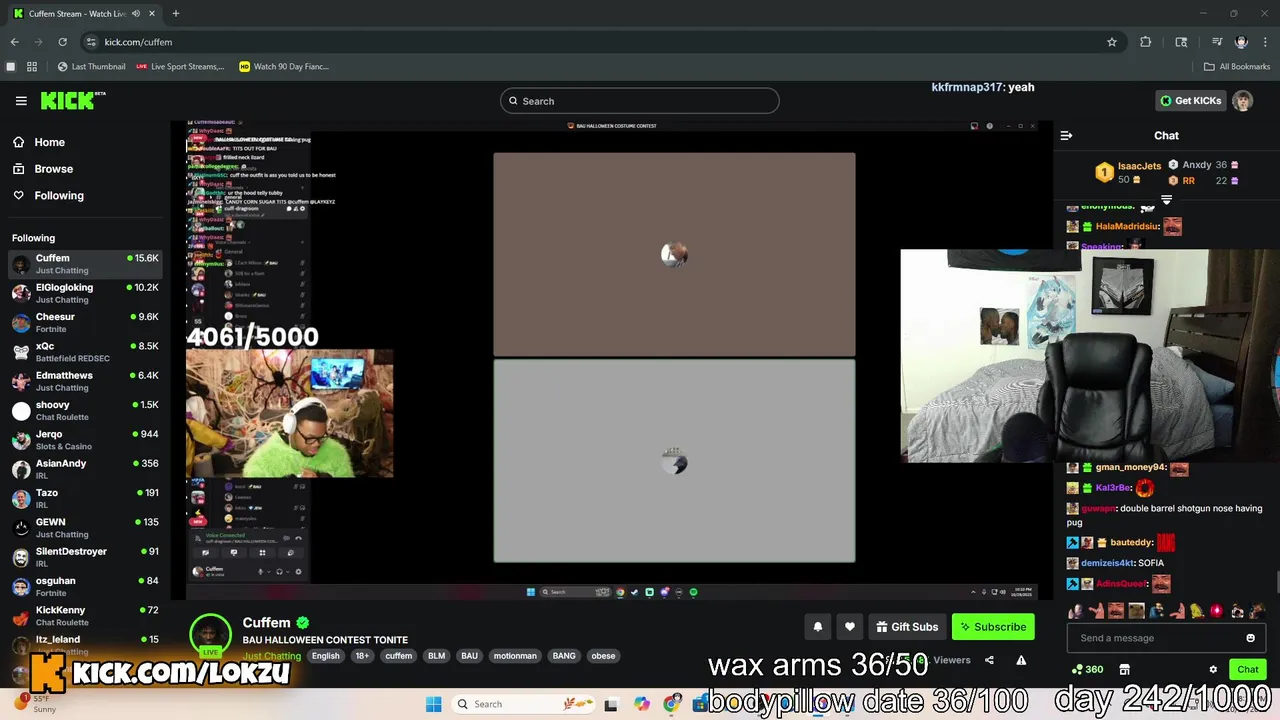Image resolution: width=1280 pixels, height=720 pixels.
Task: Open Live Sport Streams bookmark
Action: click(180, 67)
